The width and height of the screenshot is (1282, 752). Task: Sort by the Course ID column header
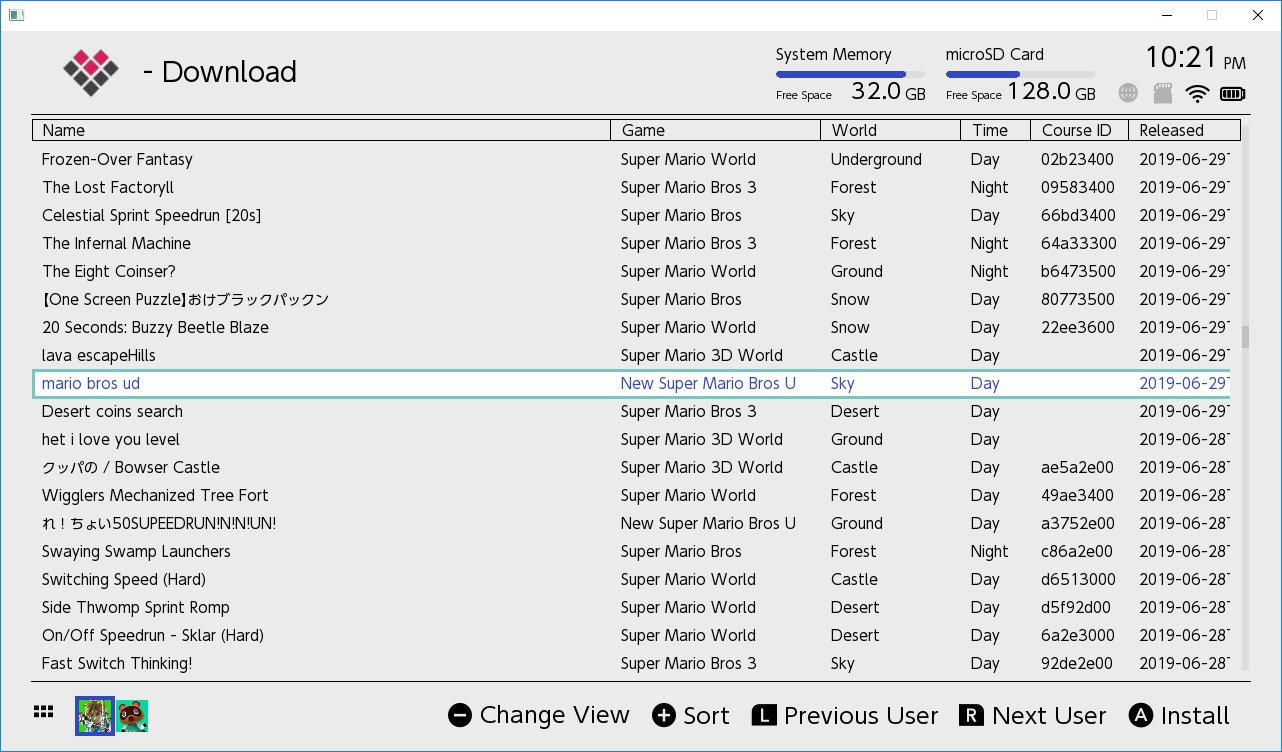1079,130
